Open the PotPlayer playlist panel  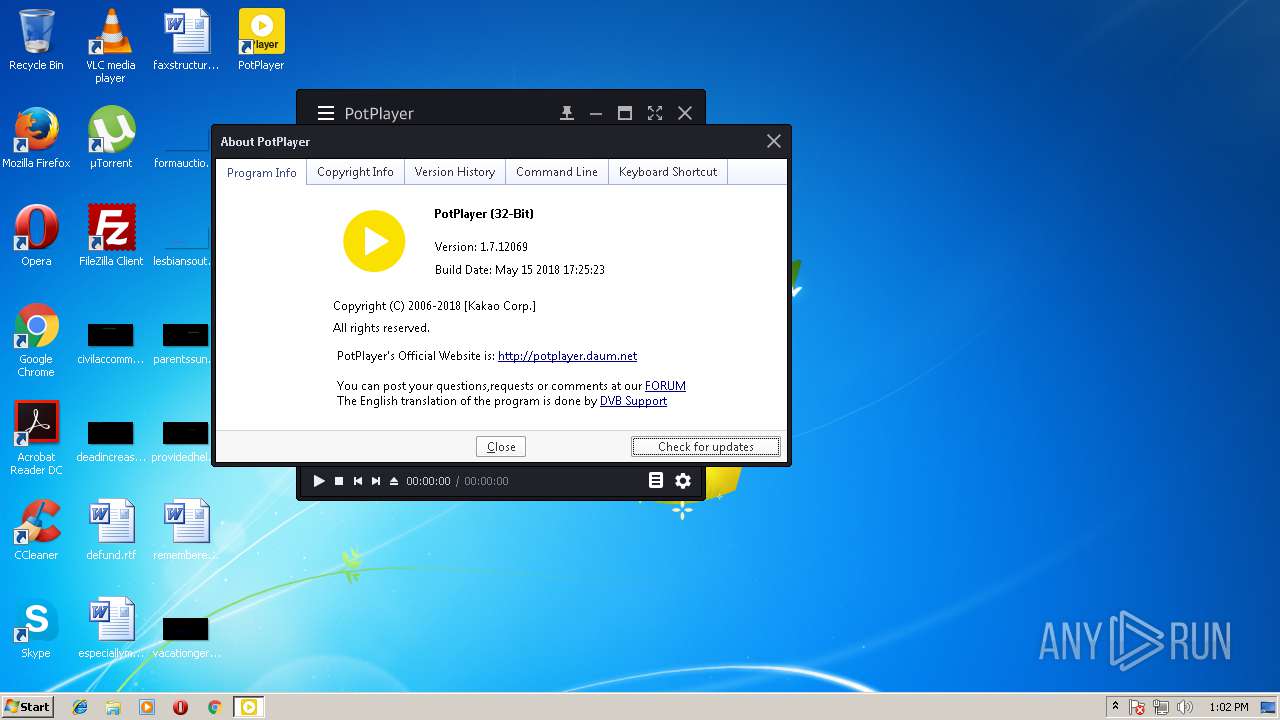(656, 481)
